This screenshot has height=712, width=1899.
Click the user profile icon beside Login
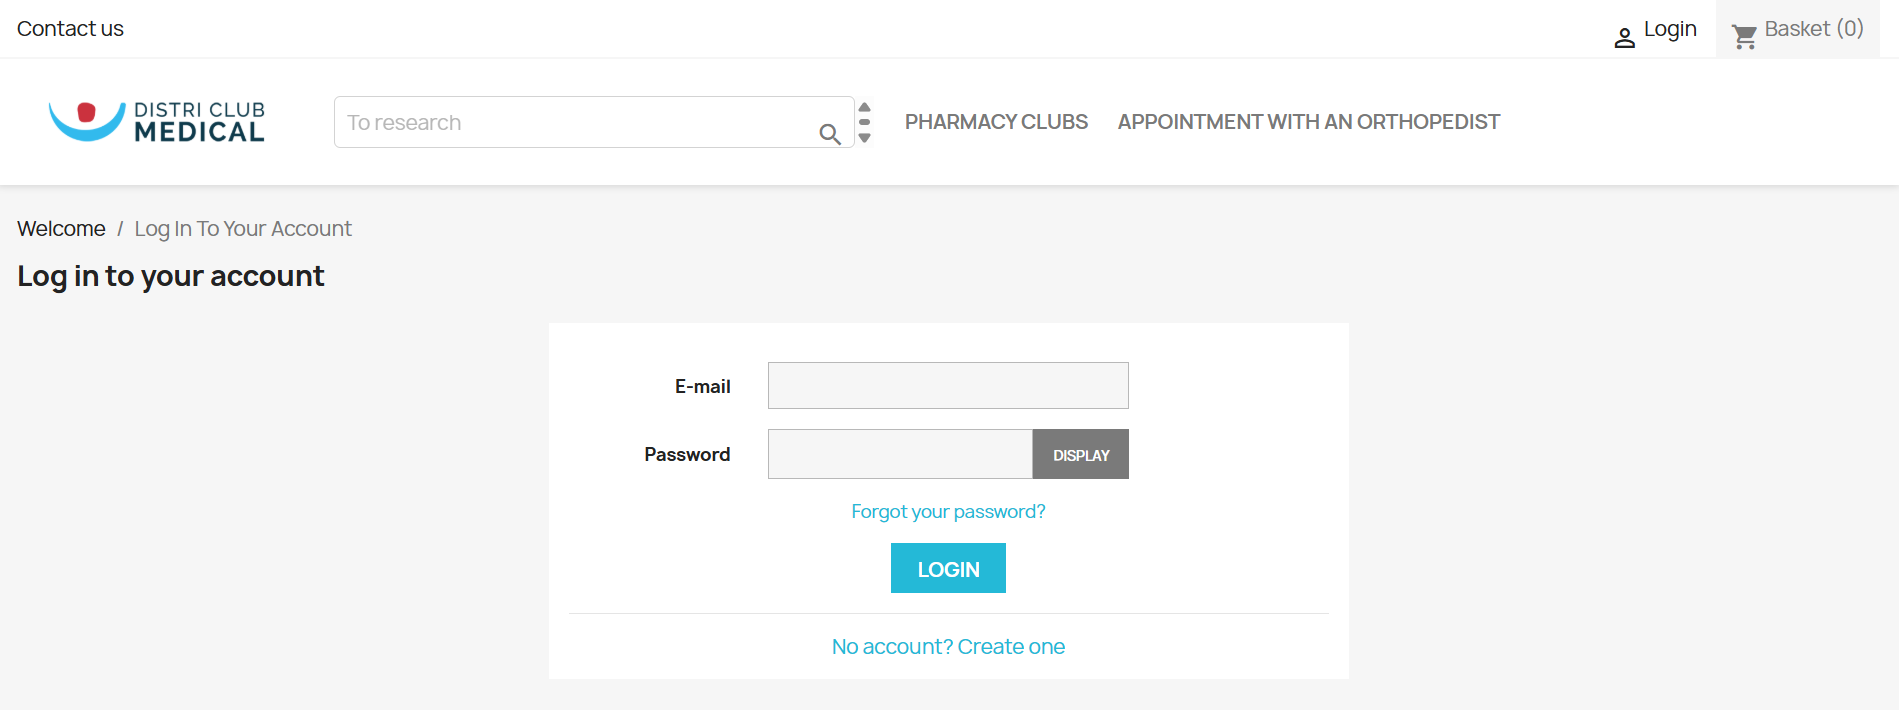click(x=1624, y=38)
